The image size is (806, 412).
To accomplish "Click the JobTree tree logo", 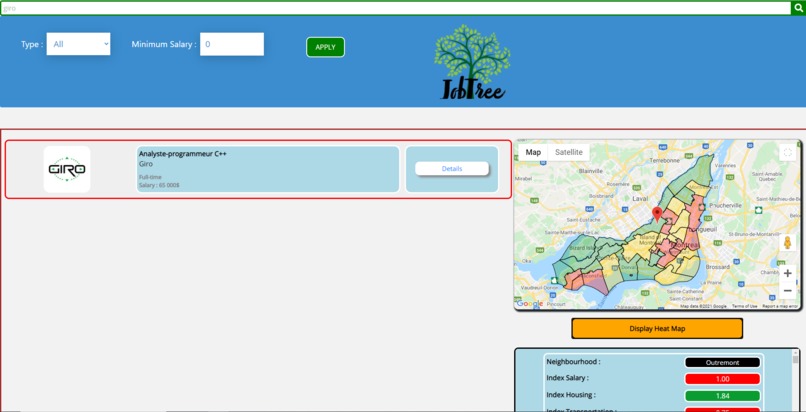I will tap(472, 62).
